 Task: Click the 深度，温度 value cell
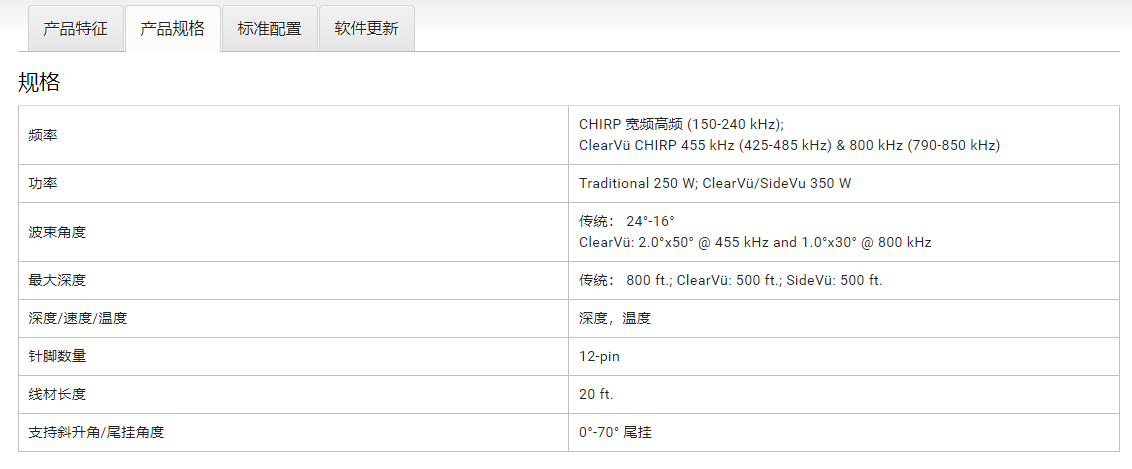tap(614, 318)
